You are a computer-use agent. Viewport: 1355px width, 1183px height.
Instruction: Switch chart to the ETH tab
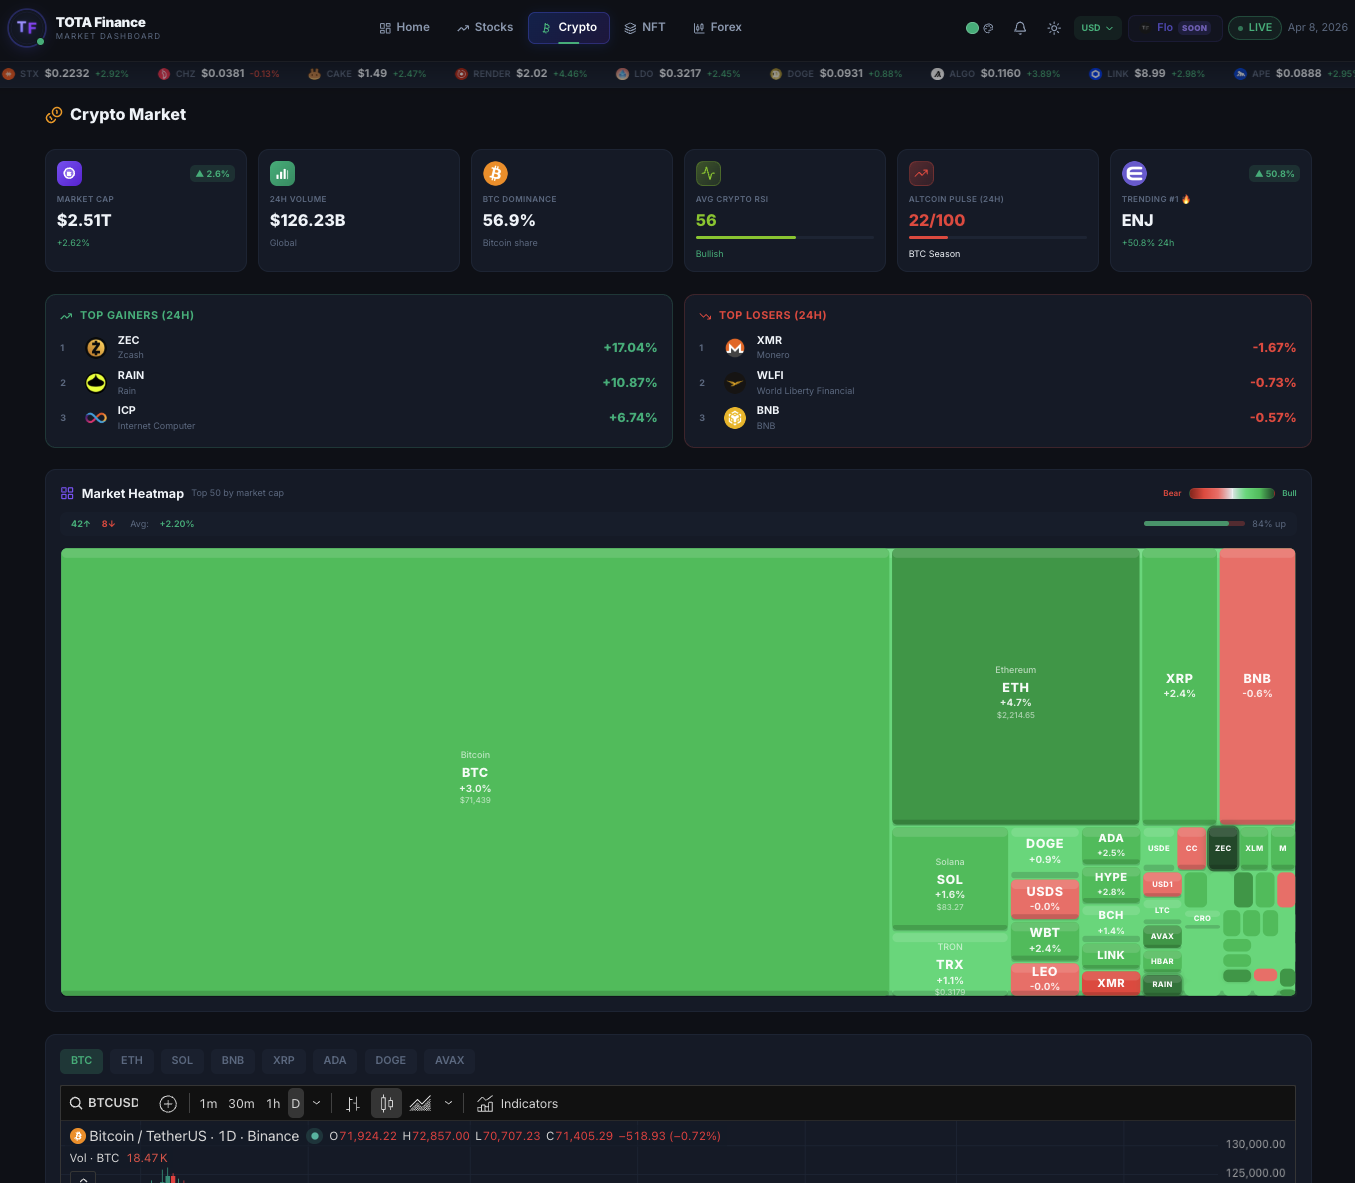click(132, 1060)
